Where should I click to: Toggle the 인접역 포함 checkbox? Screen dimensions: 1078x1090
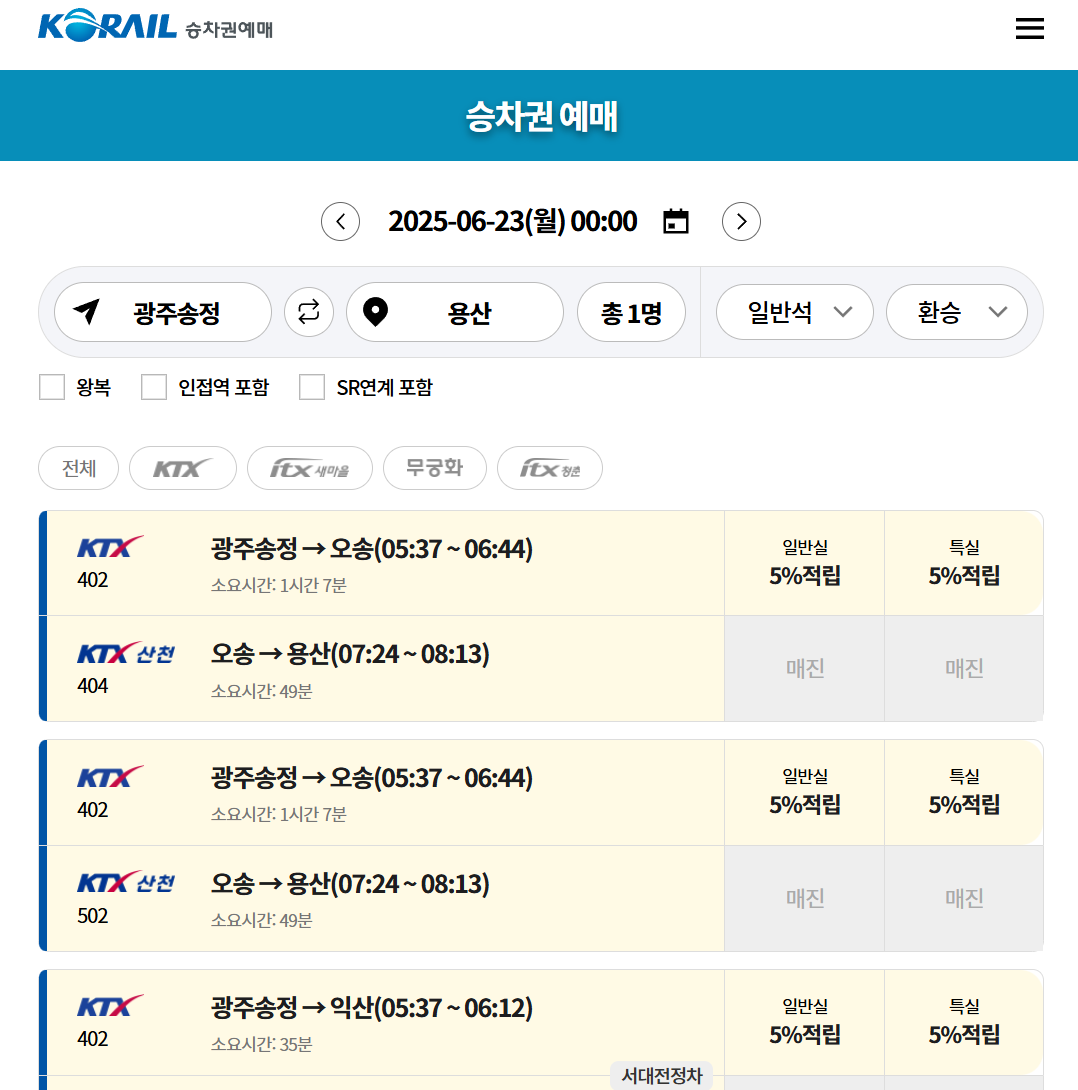(154, 387)
